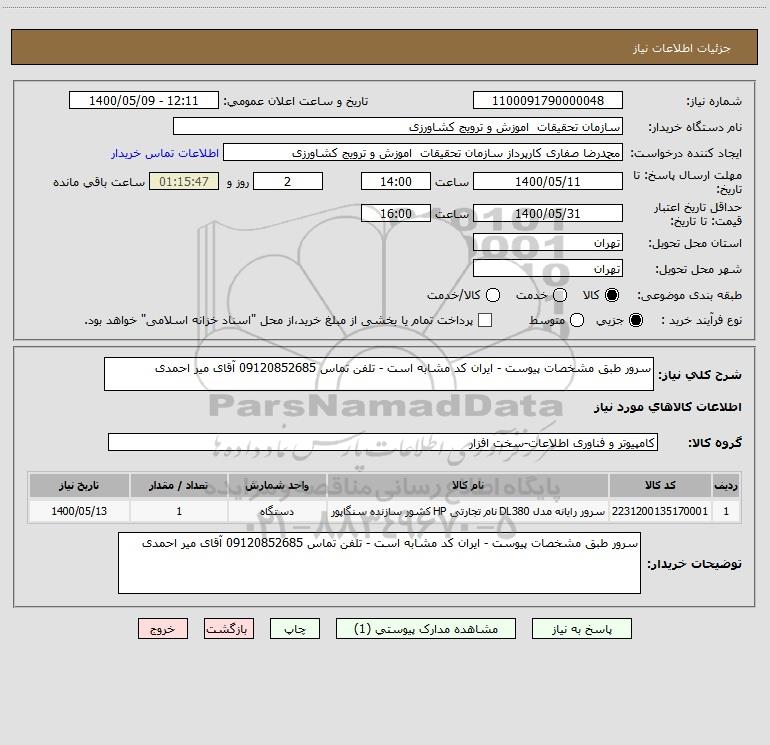Viewport: 770px width, 745px height.
Task: Open اطلاعات تماس خریدار link
Action: pyautogui.click(x=165, y=153)
